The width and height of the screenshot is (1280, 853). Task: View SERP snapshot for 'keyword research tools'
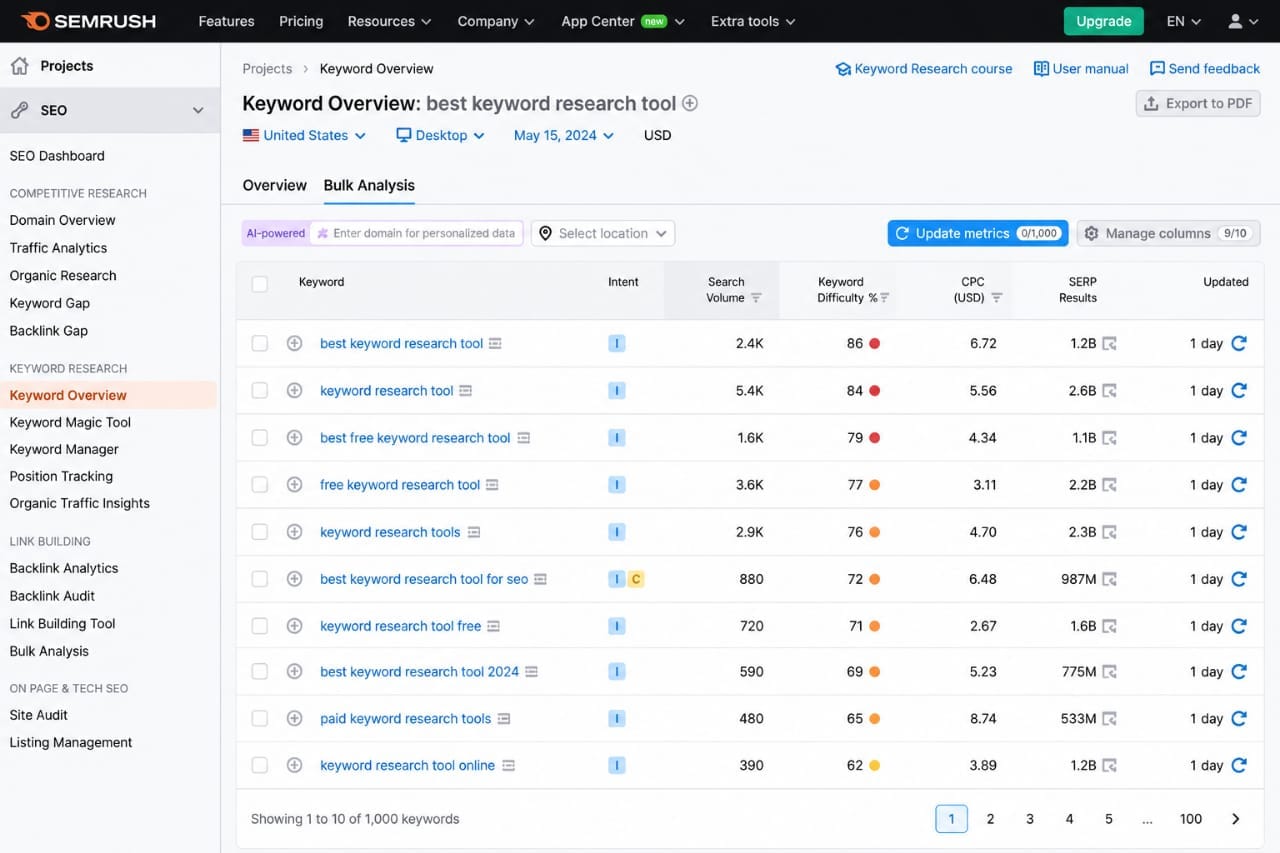pos(1109,532)
